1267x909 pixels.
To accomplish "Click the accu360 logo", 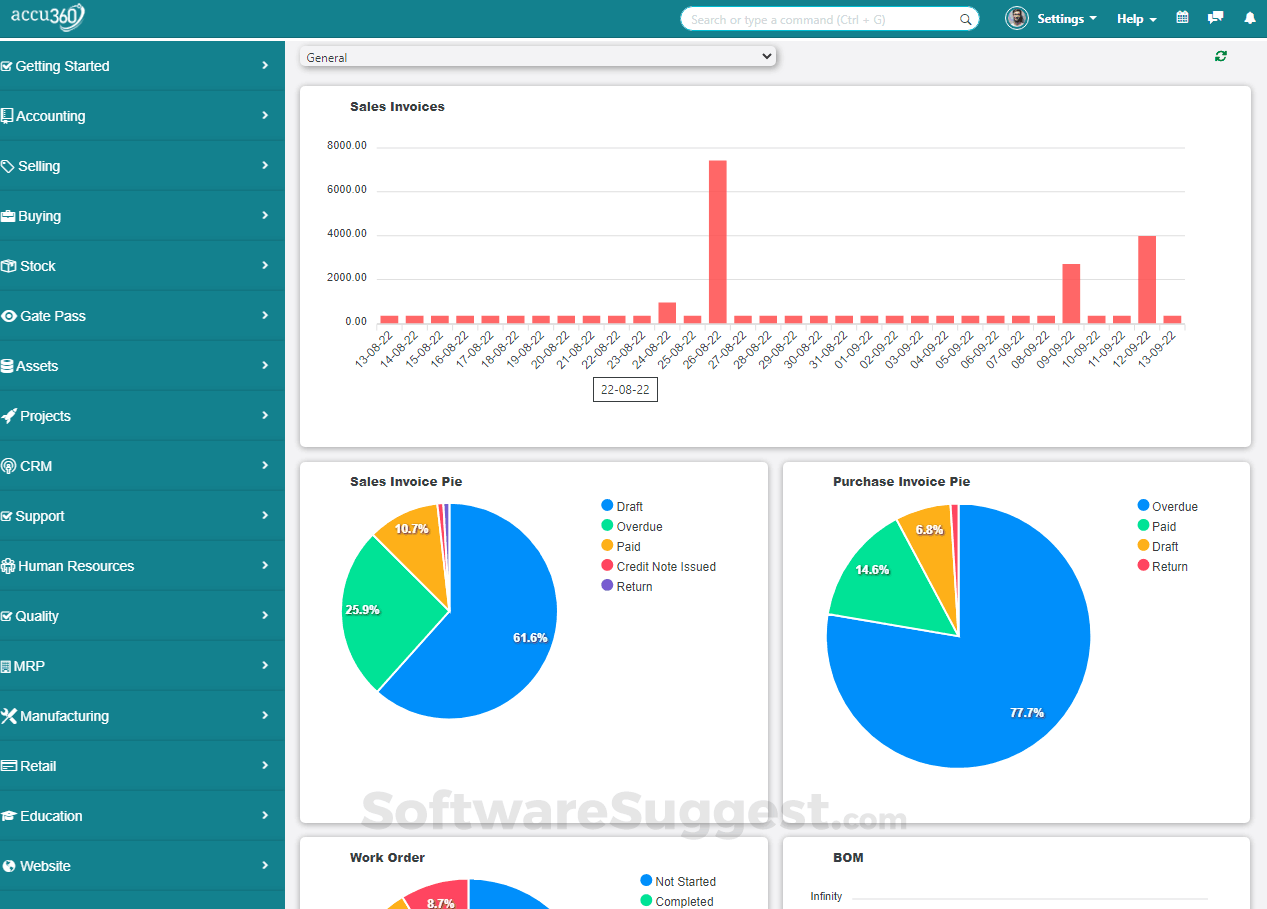I will (x=48, y=17).
